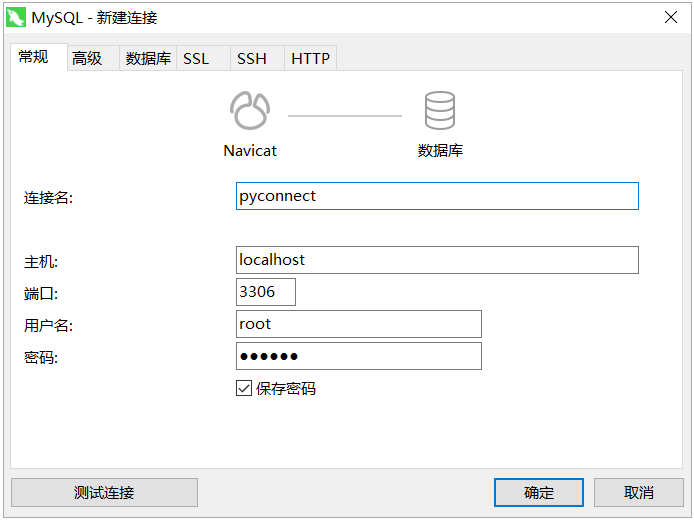694x520 pixels.
Task: Click the Navicat text under the logo
Action: click(x=250, y=151)
